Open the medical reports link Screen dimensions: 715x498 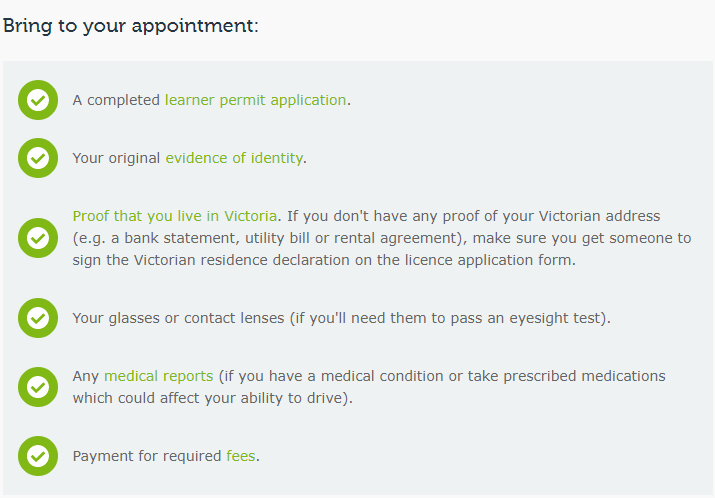click(x=159, y=376)
